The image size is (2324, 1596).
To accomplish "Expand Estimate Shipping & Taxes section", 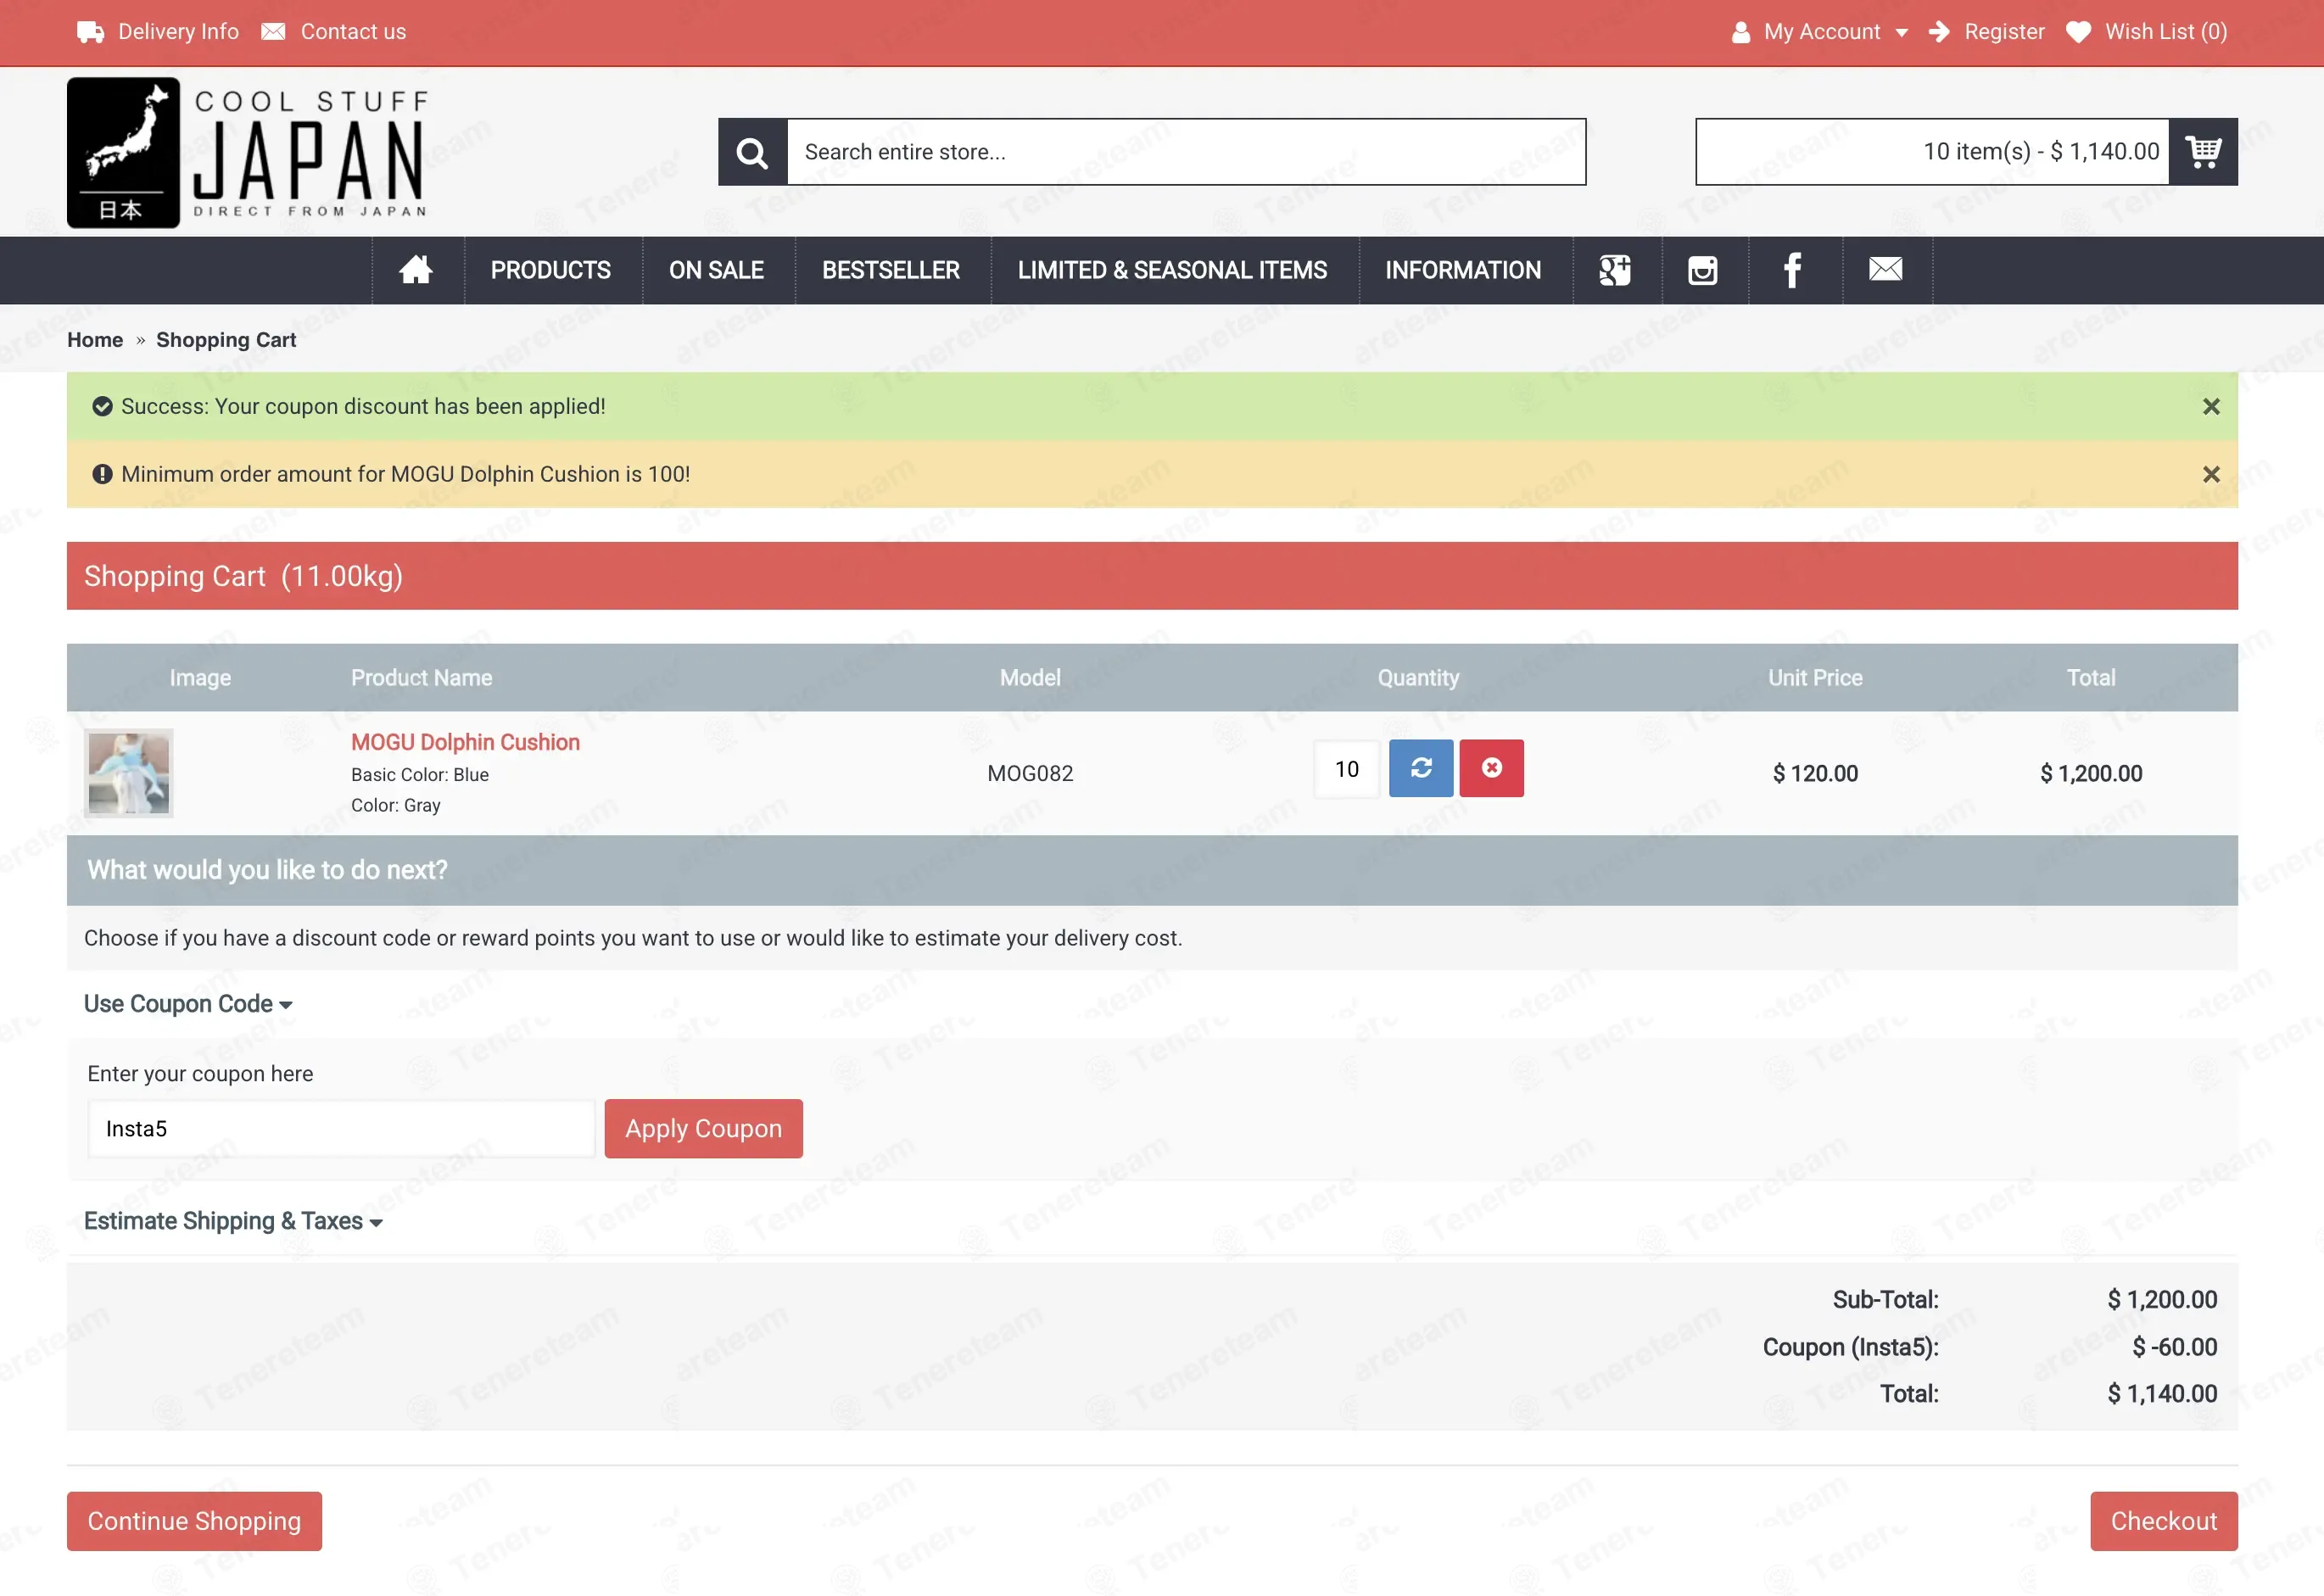I will 233,1221.
